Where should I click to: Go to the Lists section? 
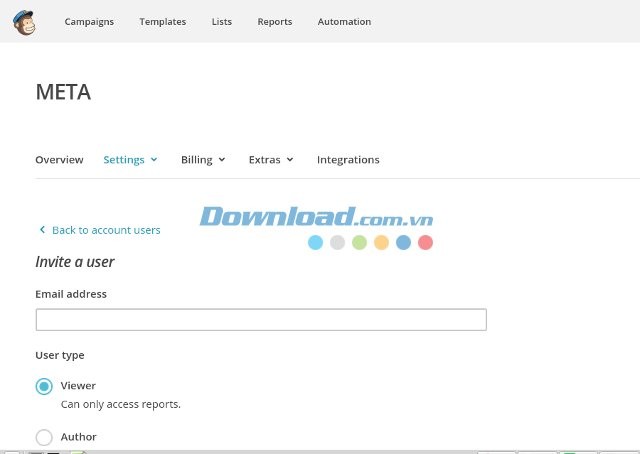(x=222, y=22)
